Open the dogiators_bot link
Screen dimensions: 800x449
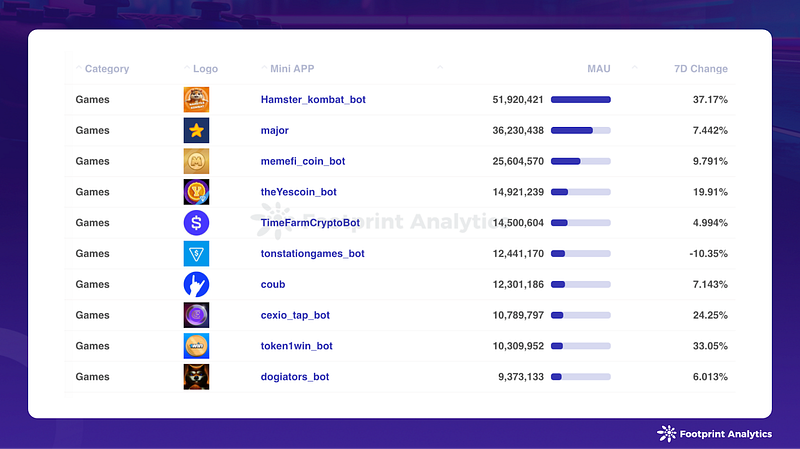294,377
